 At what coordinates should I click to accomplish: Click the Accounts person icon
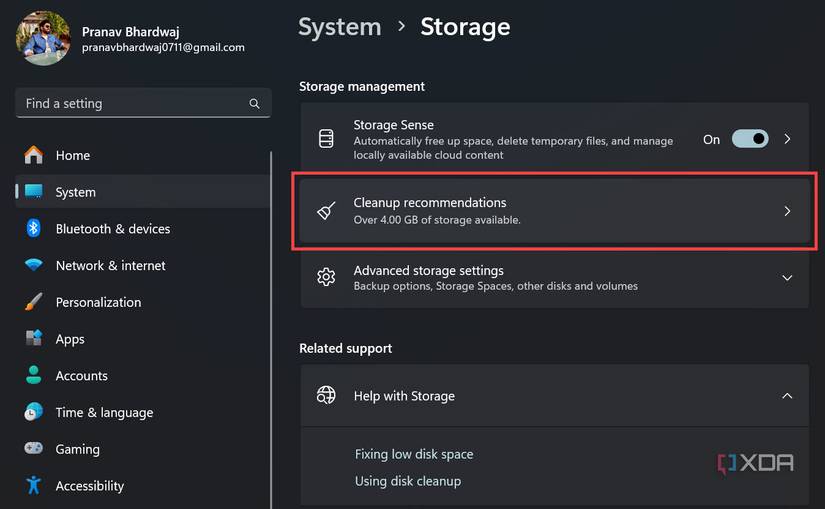34,376
